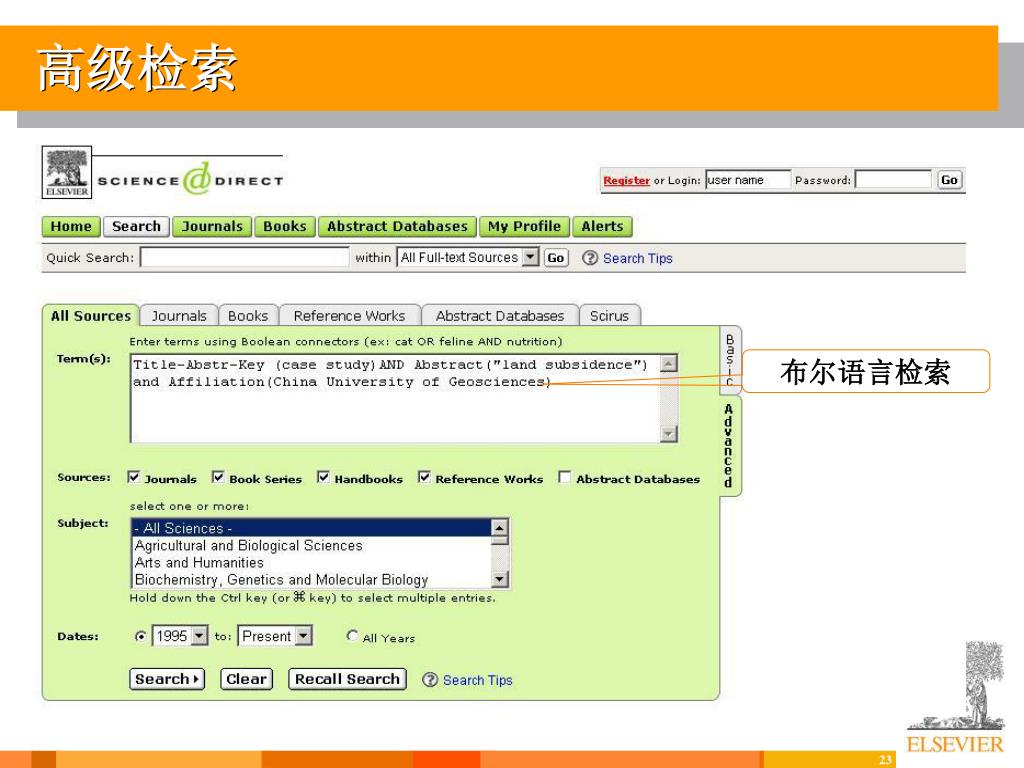The height and width of the screenshot is (768, 1024).
Task: Toggle the Book Series checkbox
Action: click(218, 477)
